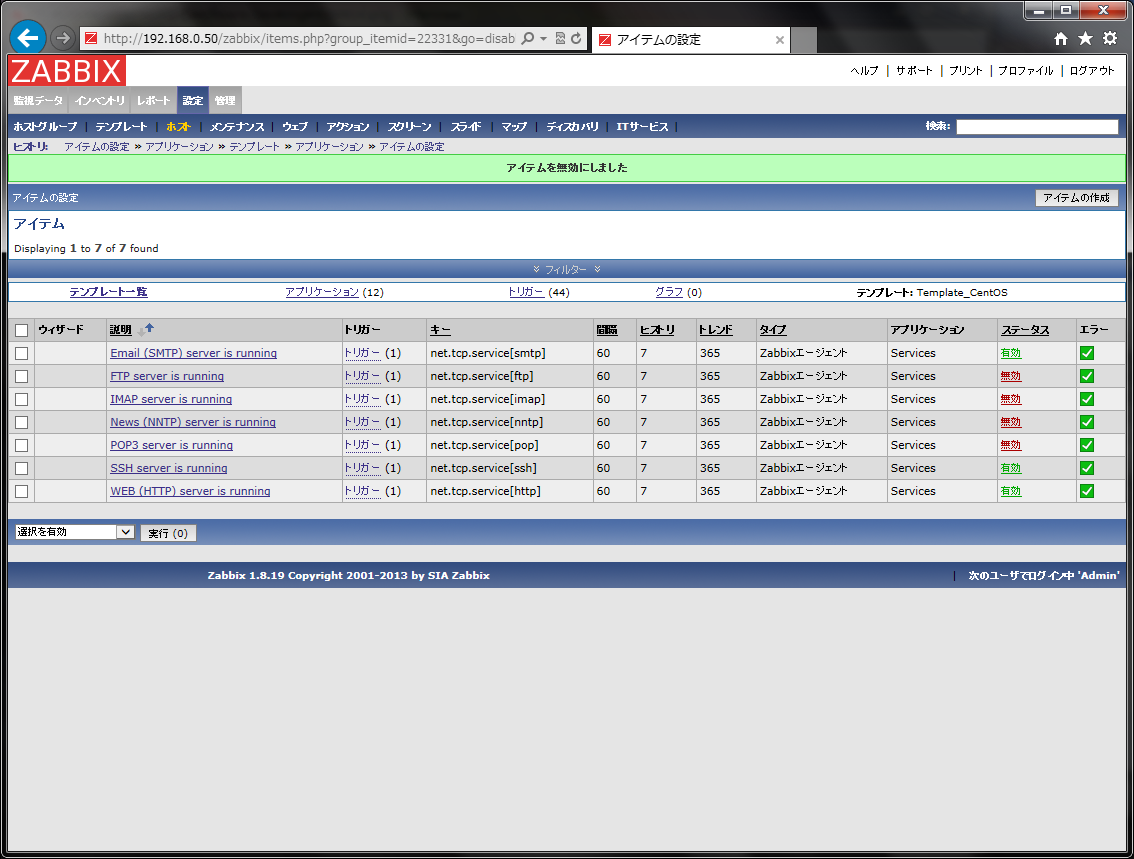Toggle 有効 status of SMTP item
This screenshot has width=1134, height=859.
point(1010,353)
